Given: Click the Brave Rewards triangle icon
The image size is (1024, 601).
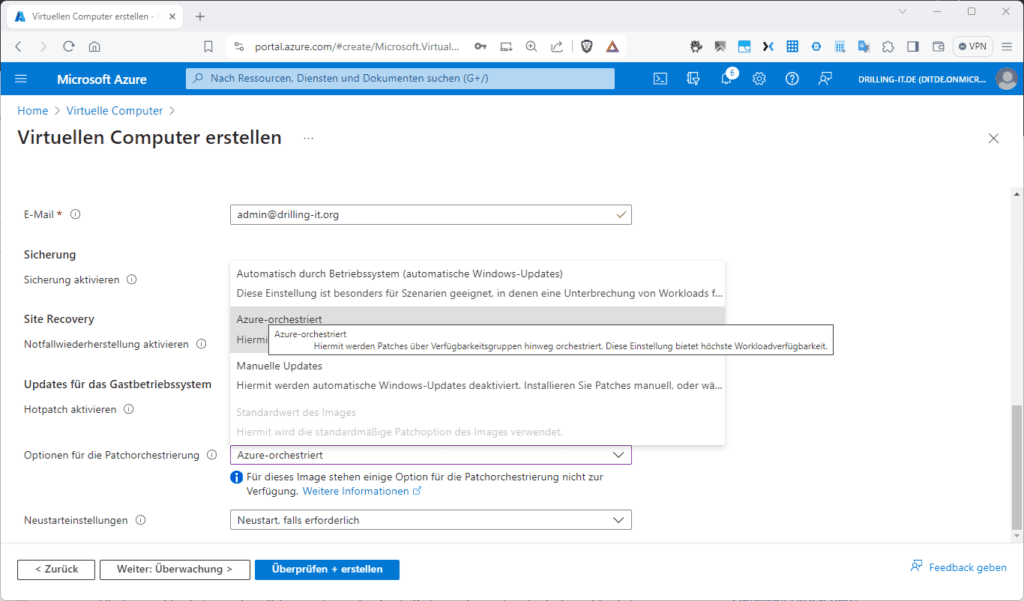Looking at the screenshot, I should tap(612, 46).
